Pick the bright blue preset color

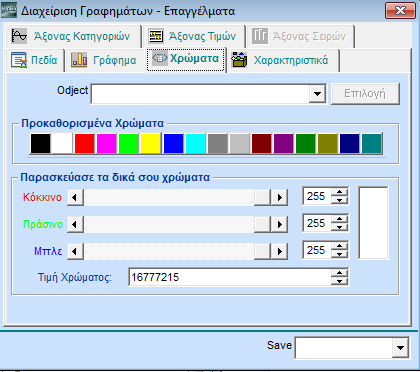pos(173,143)
